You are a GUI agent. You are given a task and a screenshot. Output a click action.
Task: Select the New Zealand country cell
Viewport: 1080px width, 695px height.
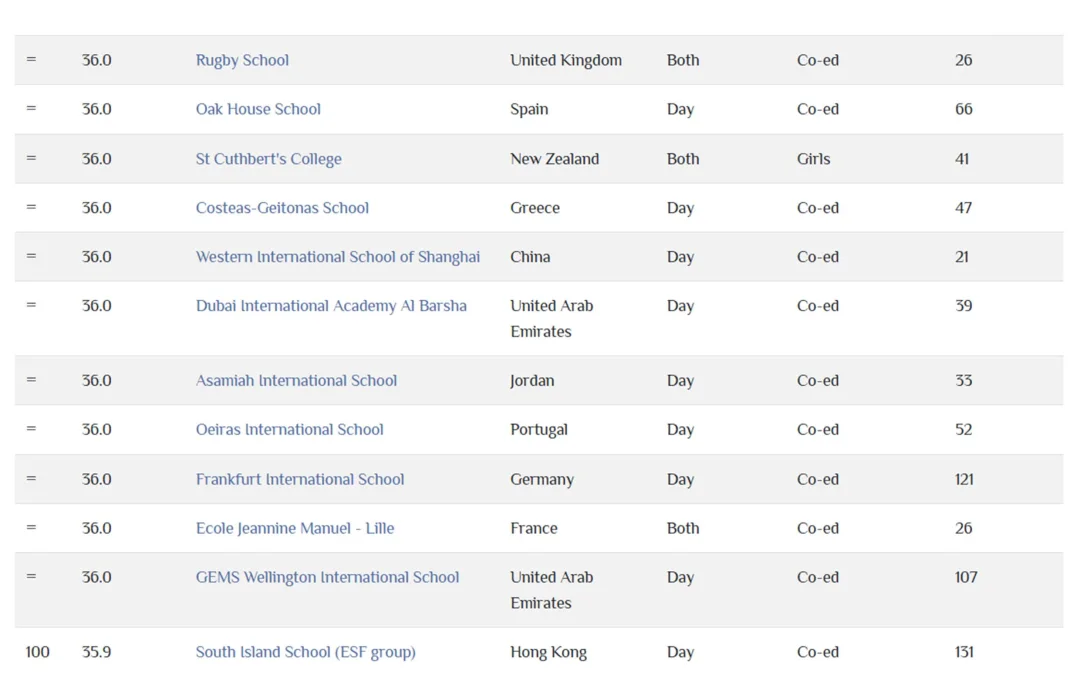[554, 159]
